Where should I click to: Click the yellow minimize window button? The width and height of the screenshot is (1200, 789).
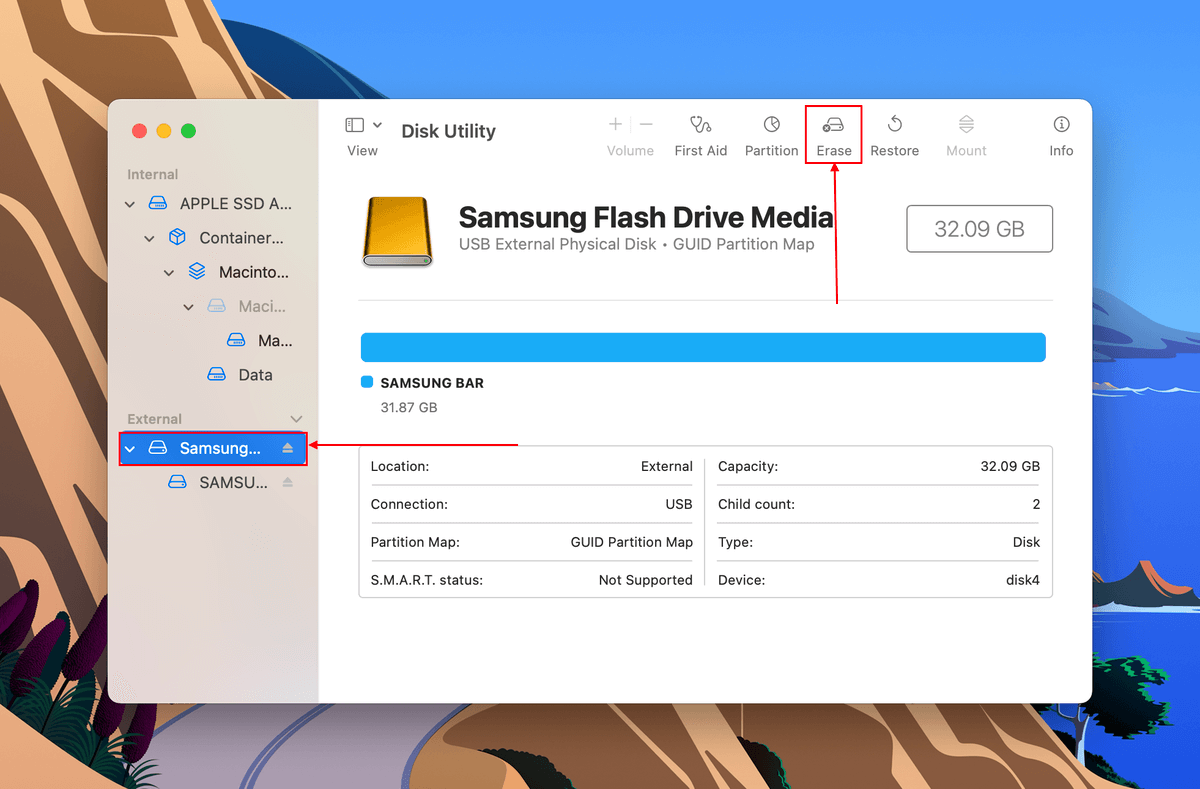164,131
